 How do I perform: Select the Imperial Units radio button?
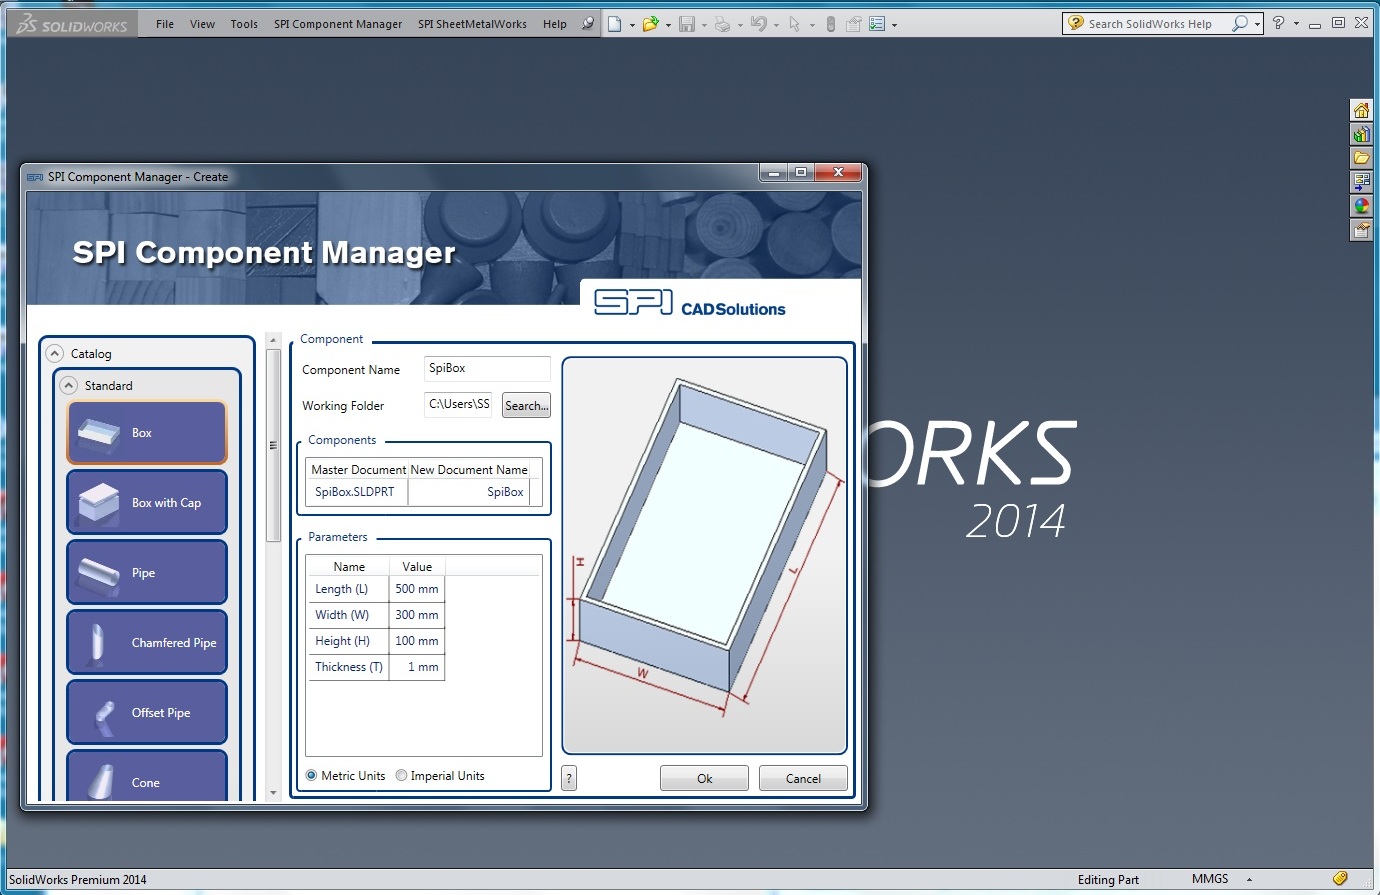coord(402,776)
